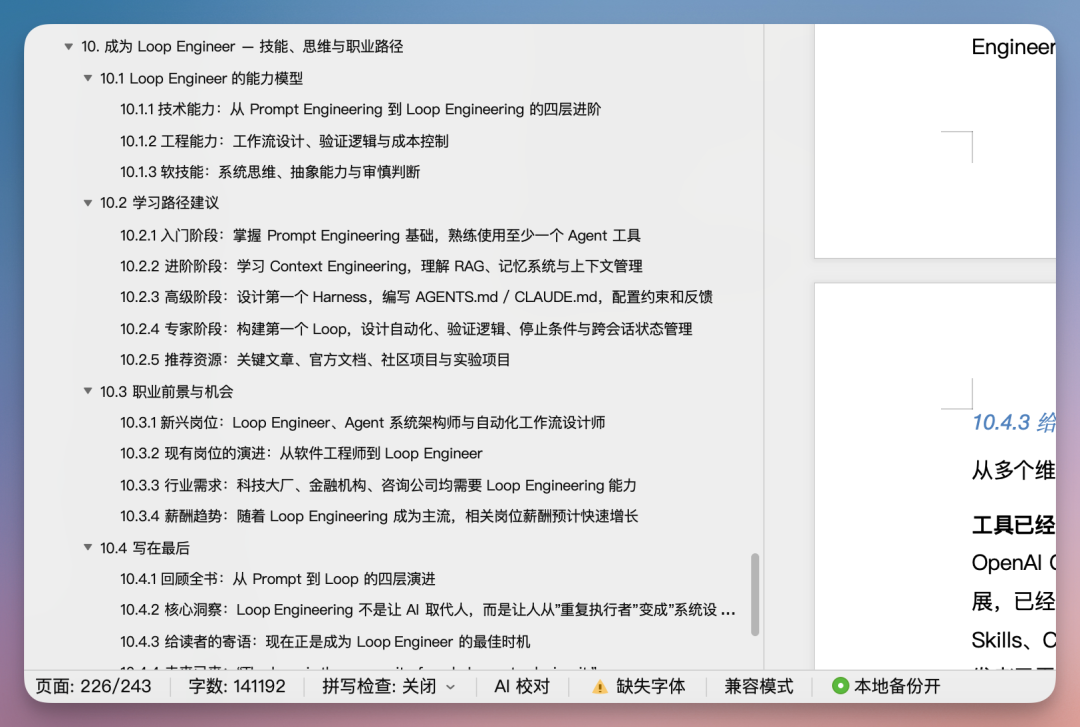
Task: Navigate to 10.4.1 回顾全书
Action: pyautogui.click(x=278, y=579)
